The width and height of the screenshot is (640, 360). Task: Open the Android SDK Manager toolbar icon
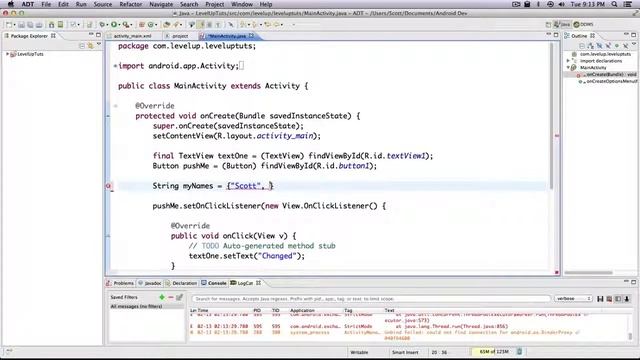[x=51, y=25]
